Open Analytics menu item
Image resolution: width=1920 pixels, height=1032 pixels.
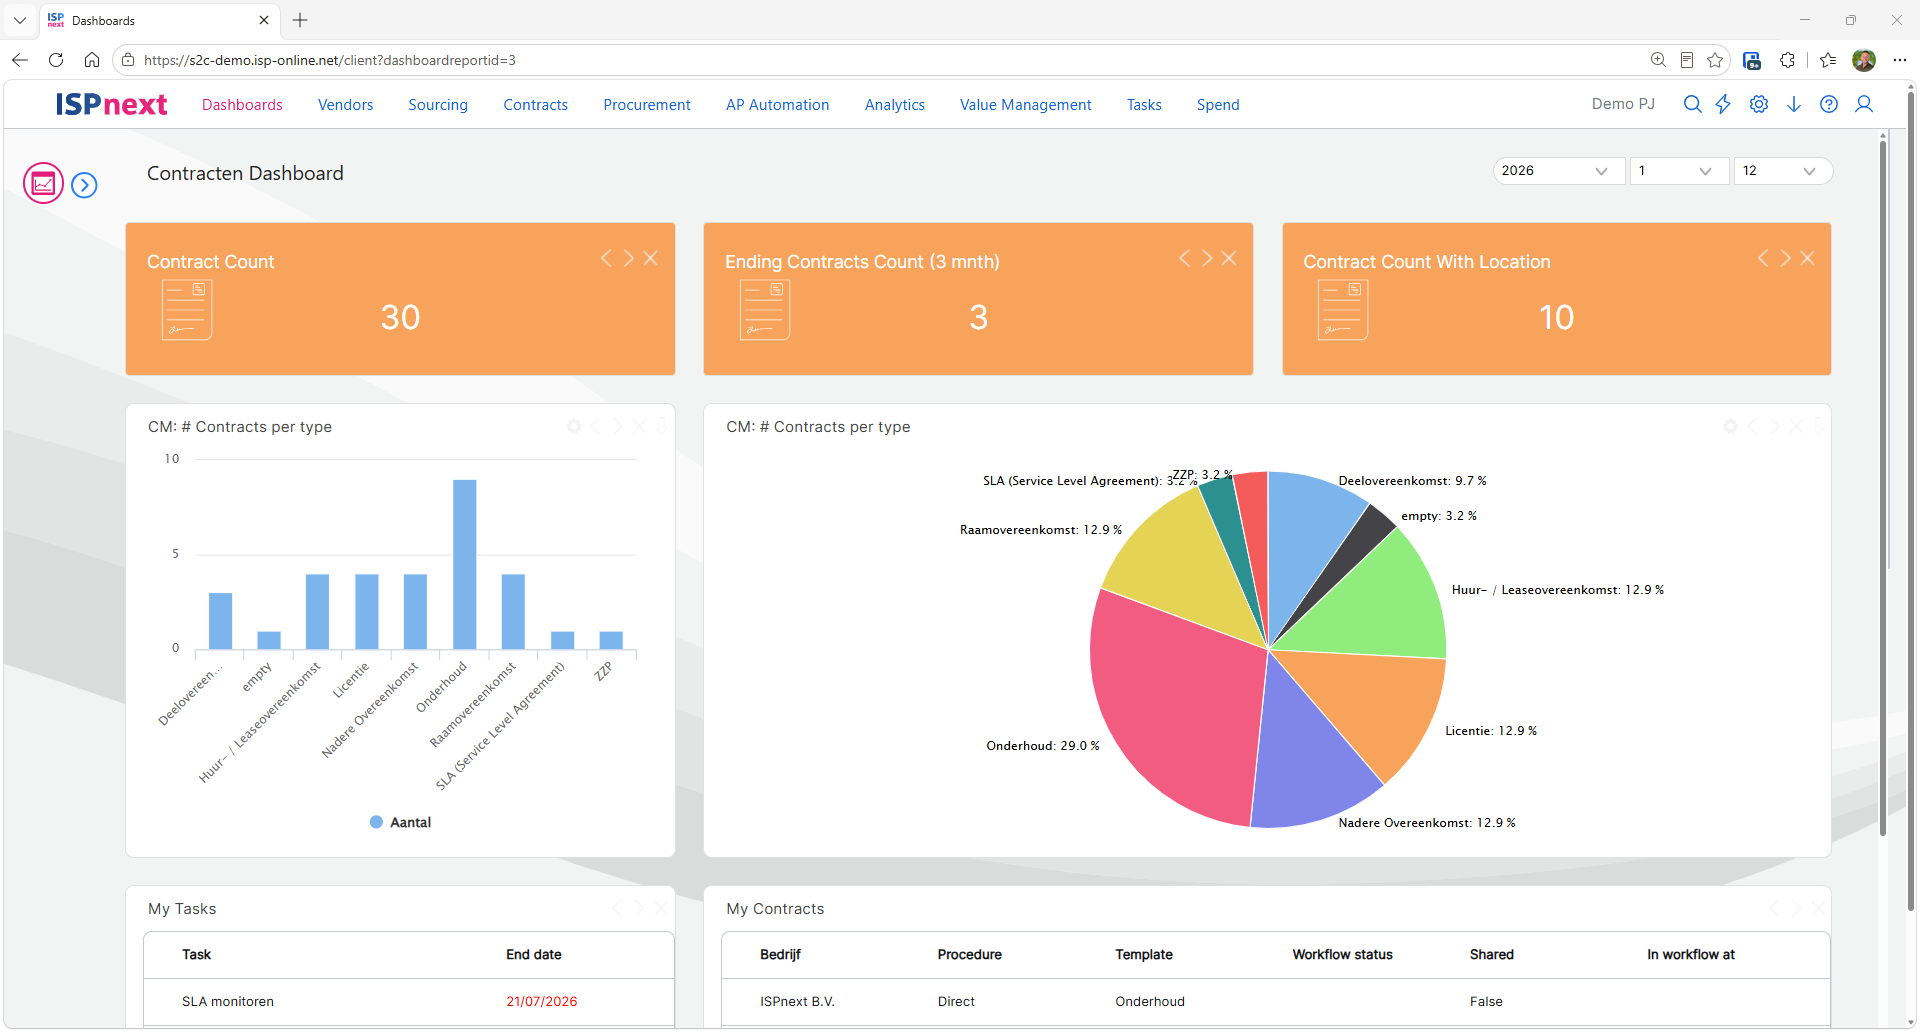tap(895, 105)
